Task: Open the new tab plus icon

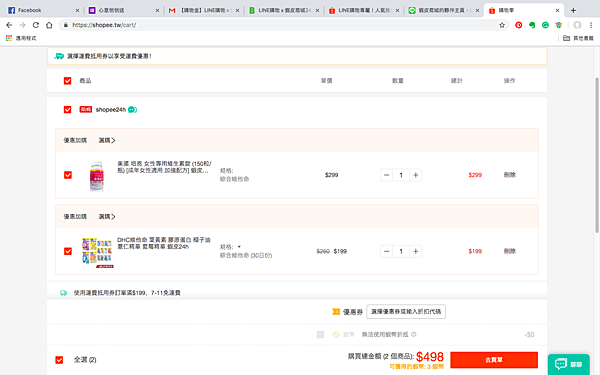Action: (x=573, y=10)
